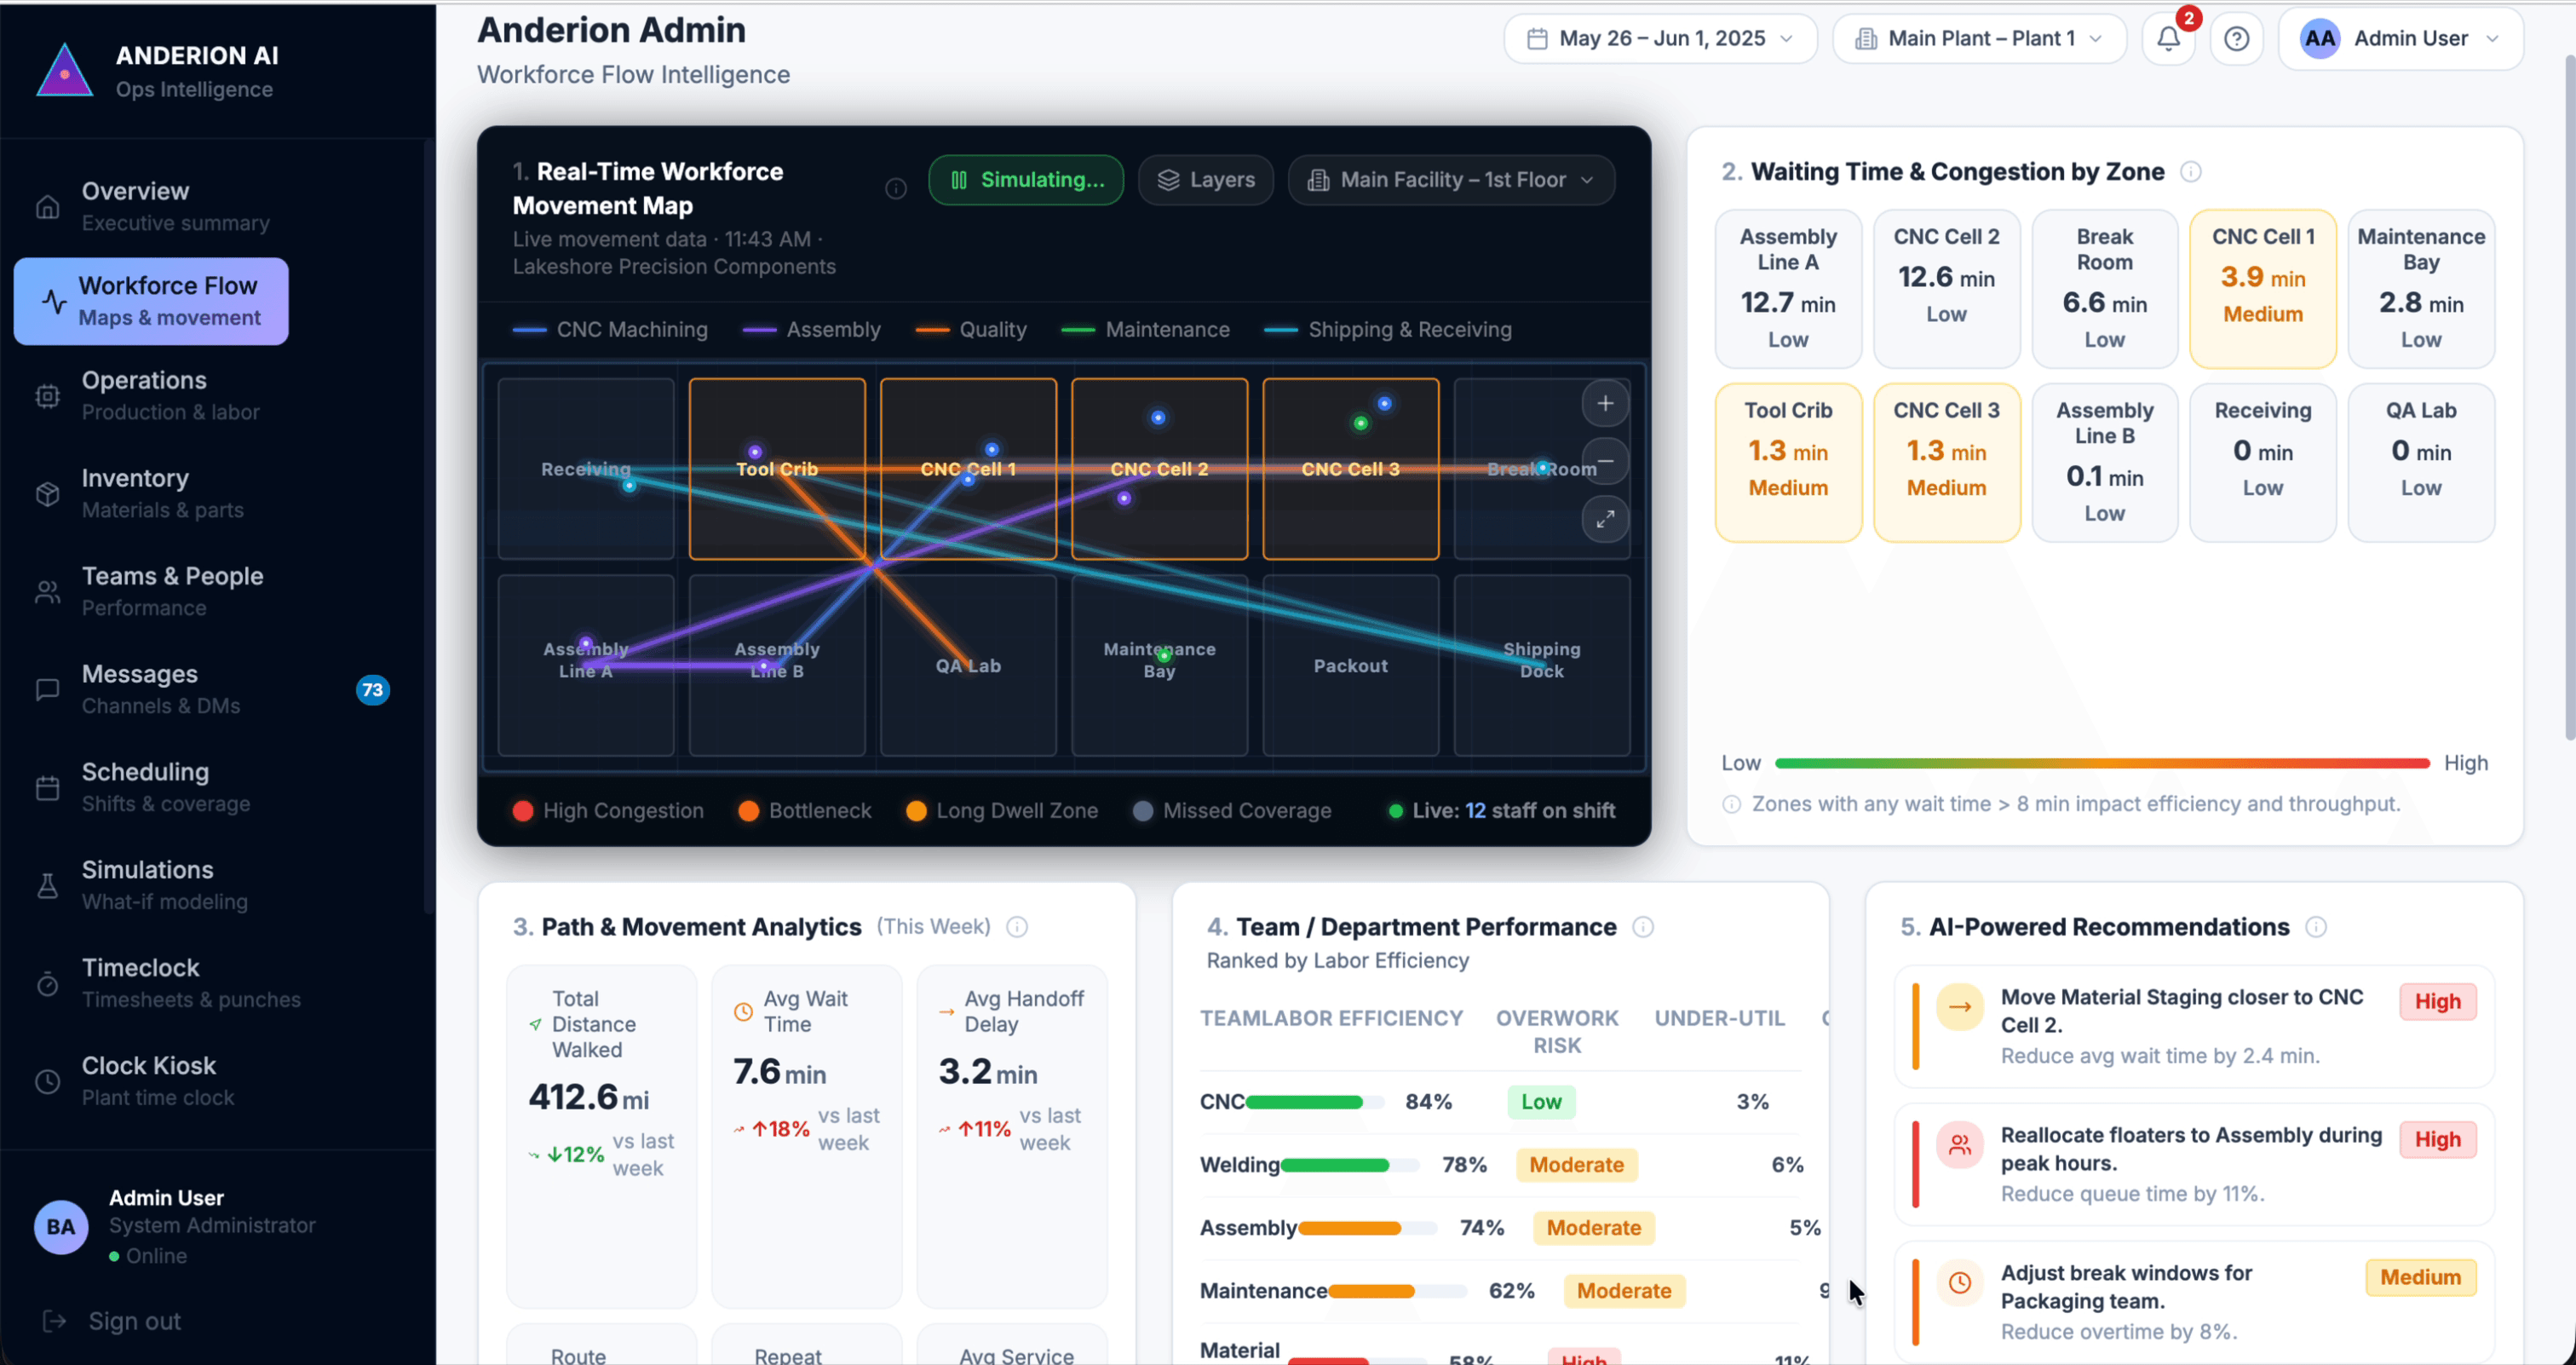Click the AA avatar in top bar

point(2320,39)
